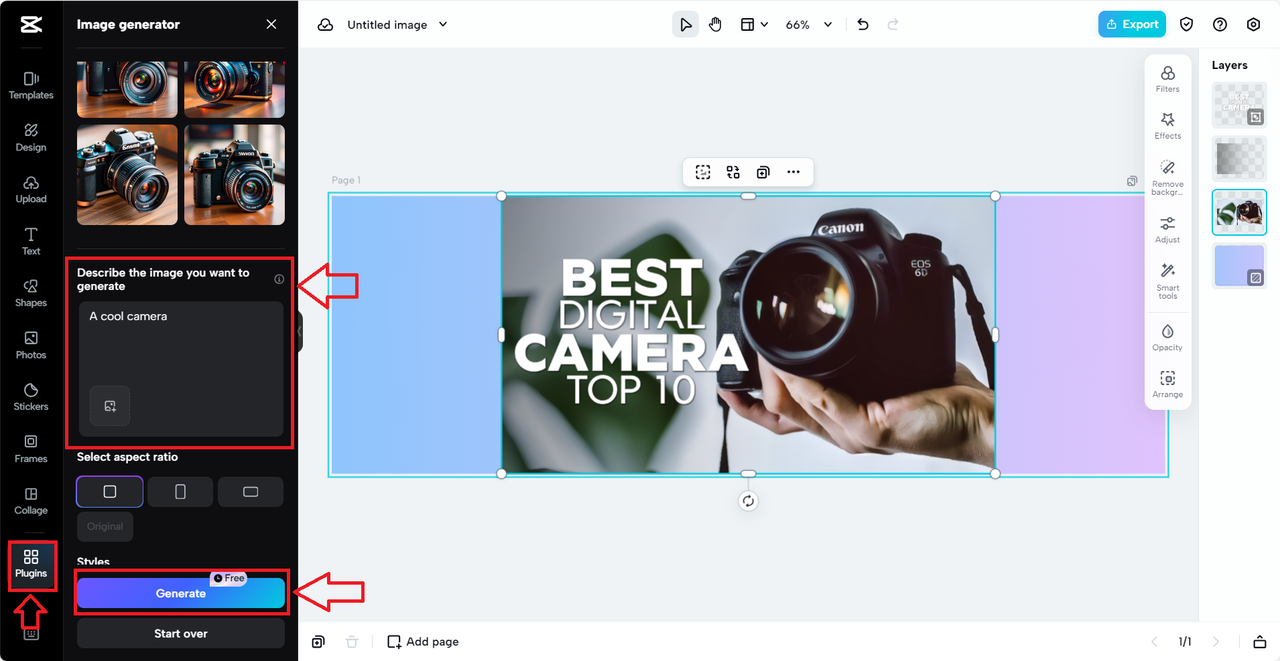This screenshot has height=661, width=1280.
Task: Open the 66% zoom level dropdown
Action: [x=808, y=25]
